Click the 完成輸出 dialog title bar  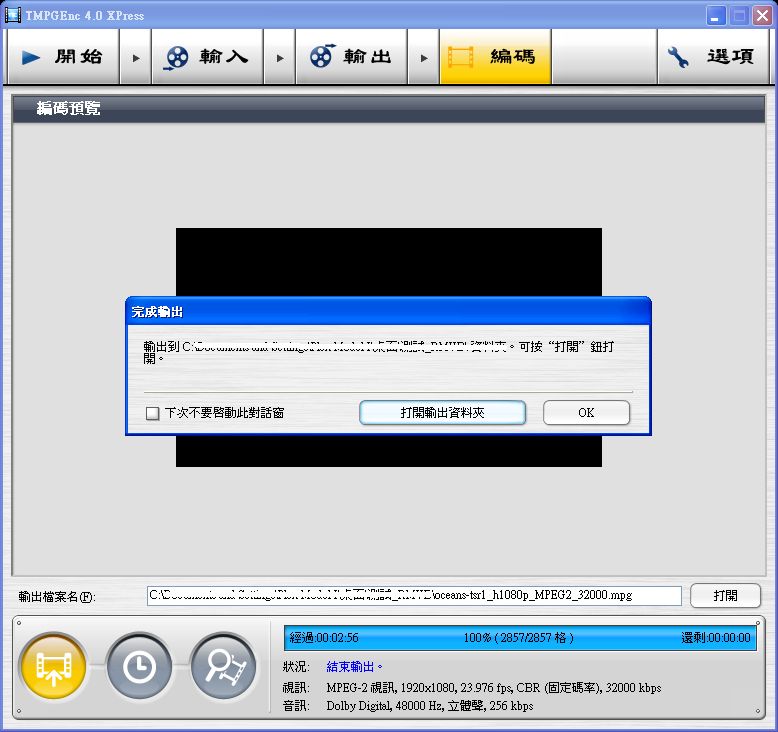click(388, 311)
